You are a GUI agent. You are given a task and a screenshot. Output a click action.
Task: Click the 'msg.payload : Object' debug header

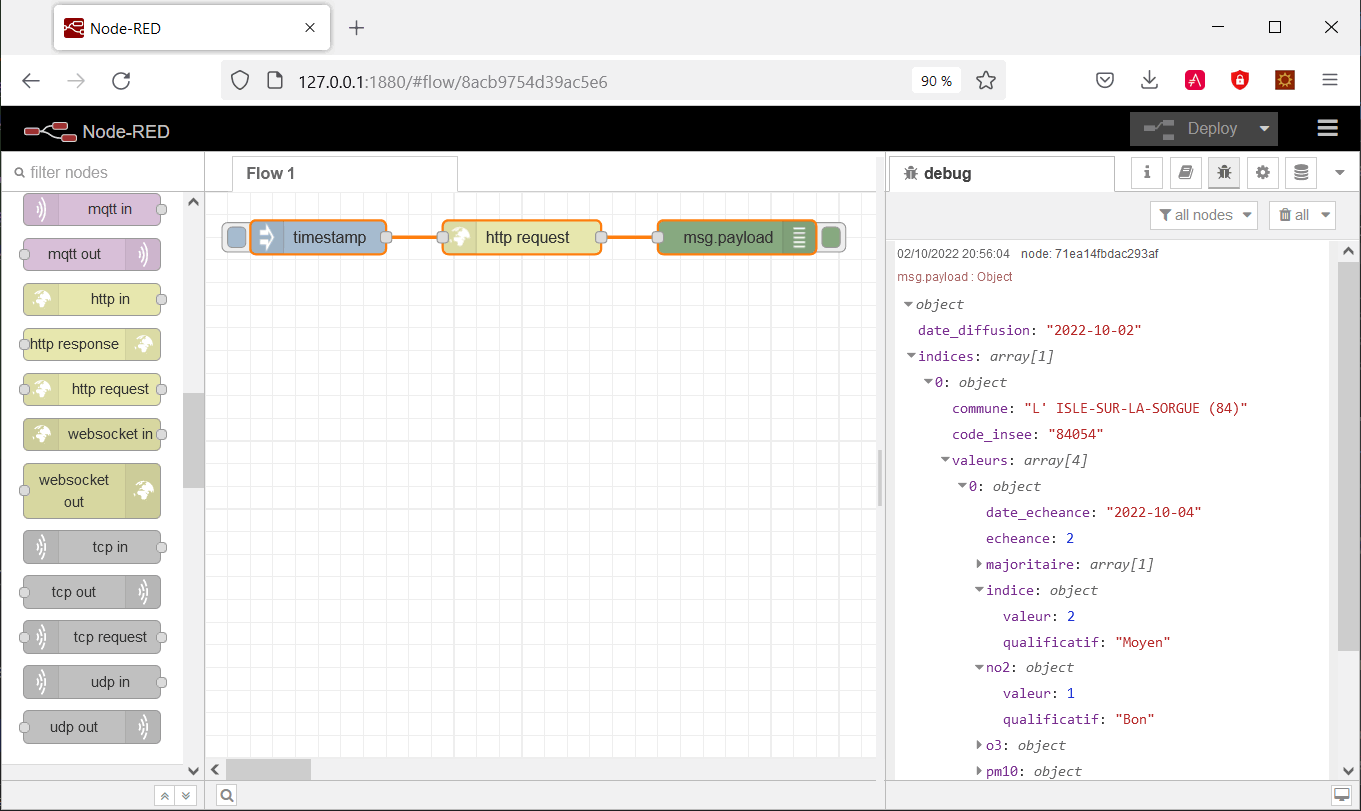(x=955, y=277)
